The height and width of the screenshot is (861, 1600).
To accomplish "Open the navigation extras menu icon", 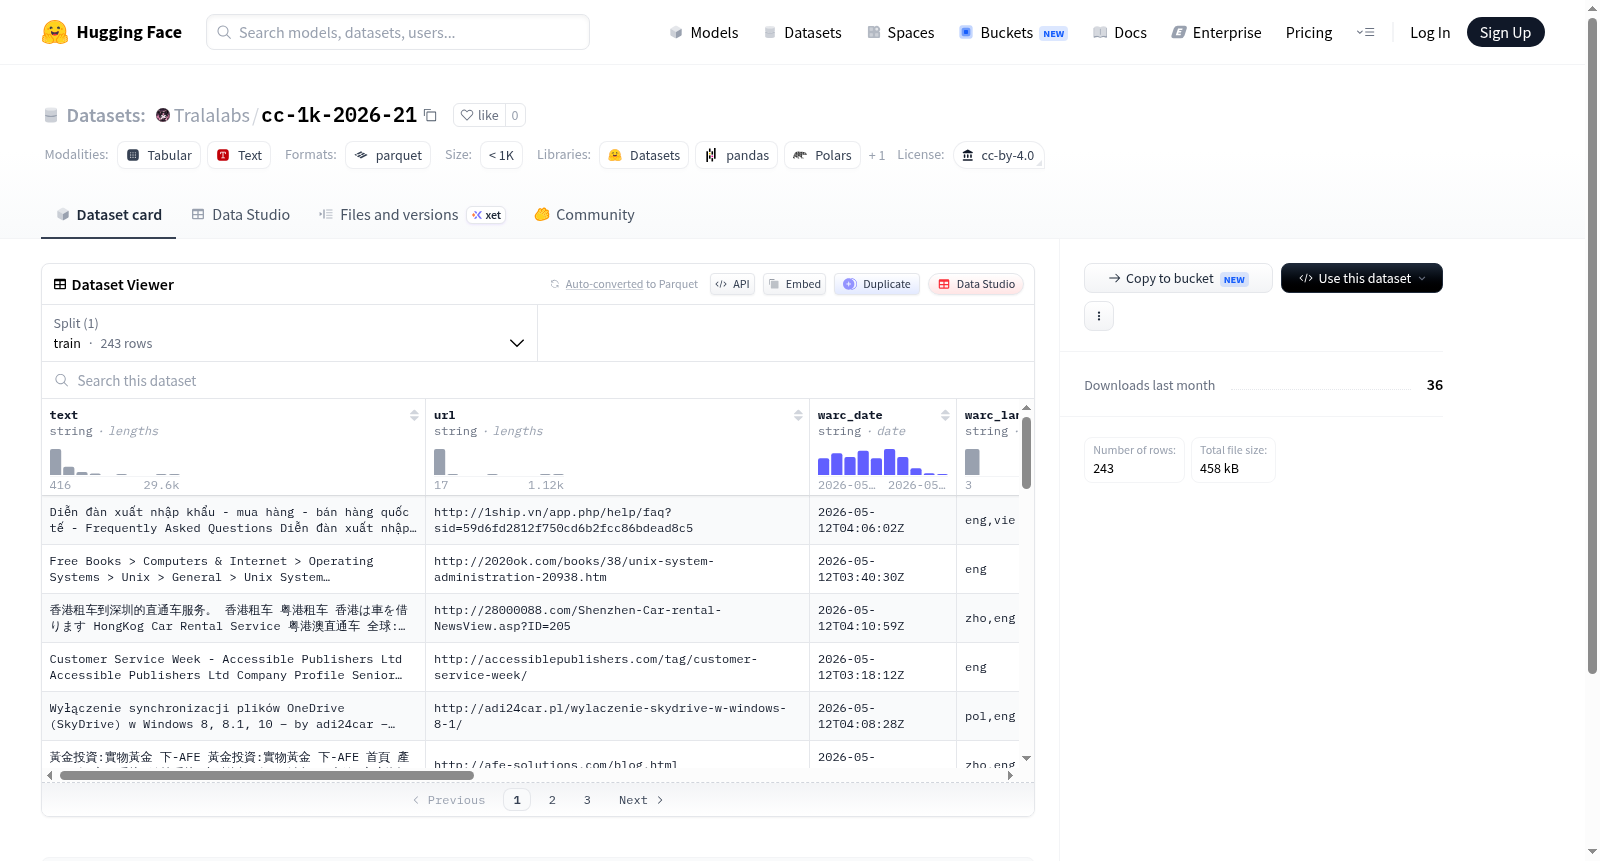I will pyautogui.click(x=1365, y=32).
